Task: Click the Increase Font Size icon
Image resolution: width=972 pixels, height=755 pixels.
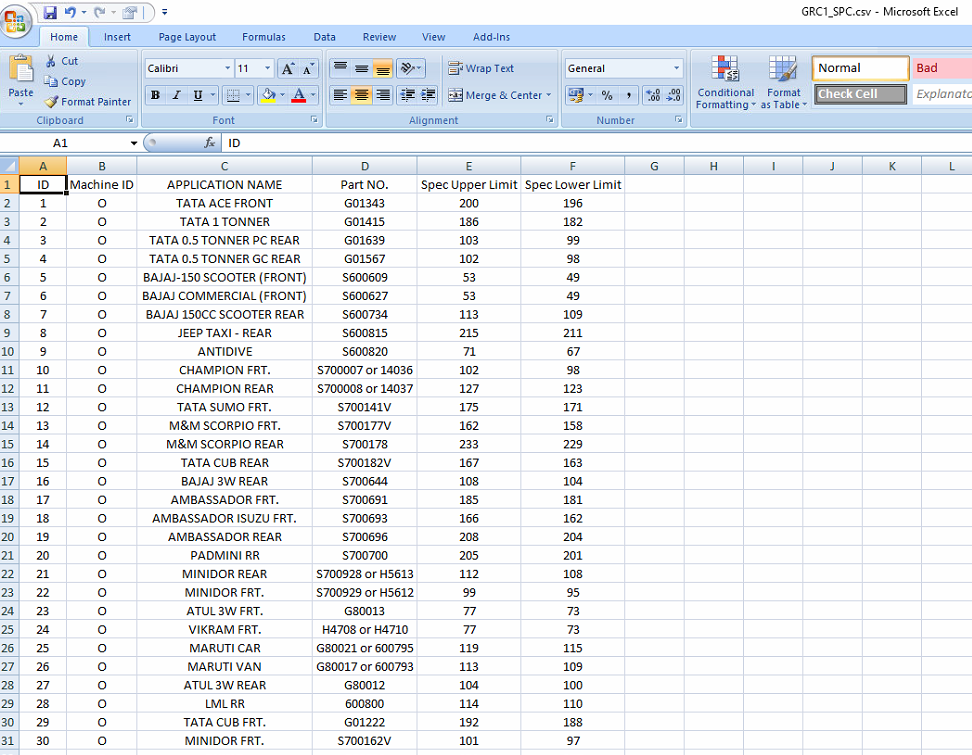Action: click(x=288, y=69)
